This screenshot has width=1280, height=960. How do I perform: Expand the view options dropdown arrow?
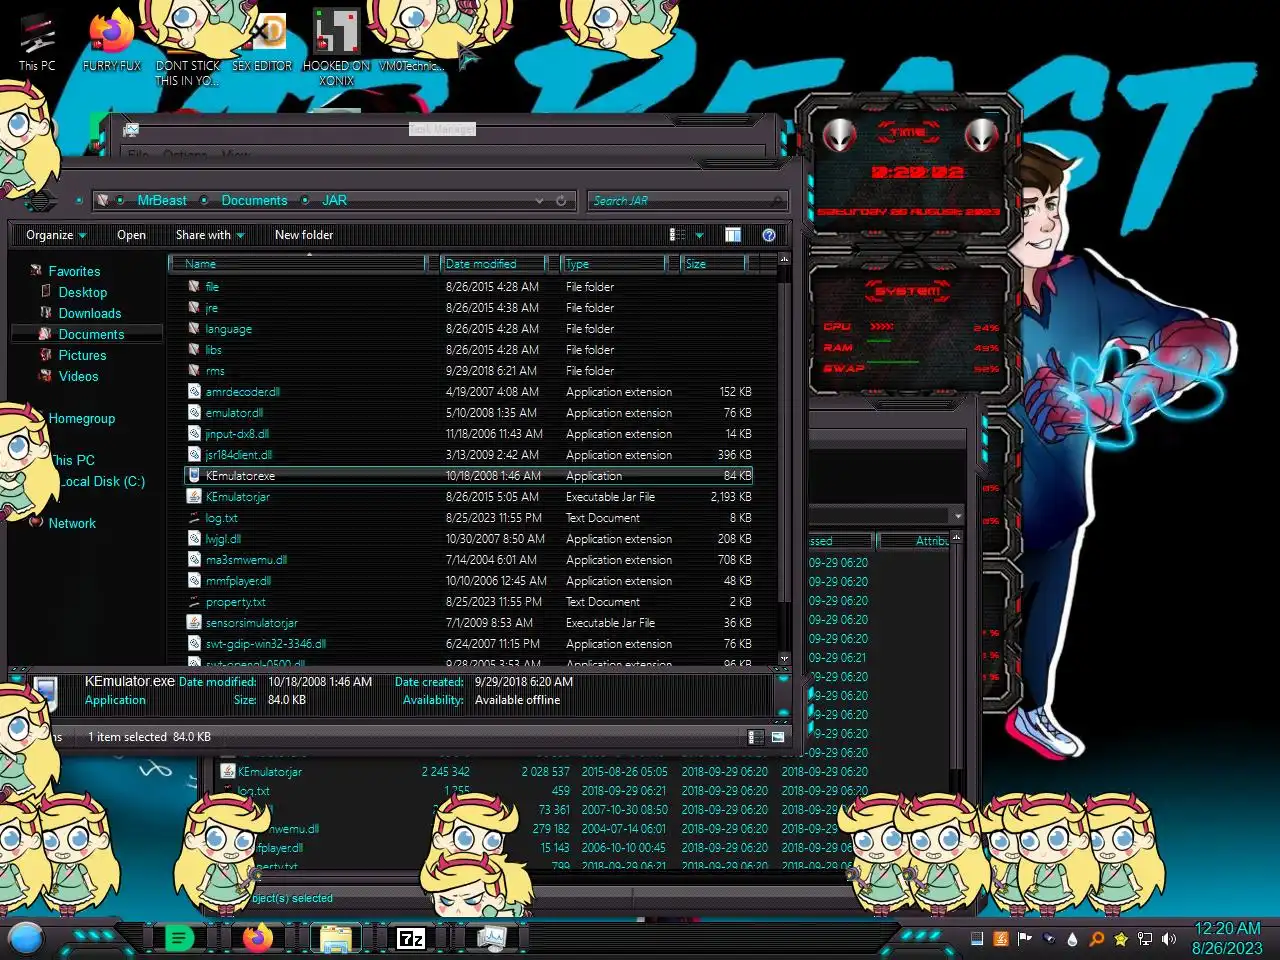tap(699, 235)
